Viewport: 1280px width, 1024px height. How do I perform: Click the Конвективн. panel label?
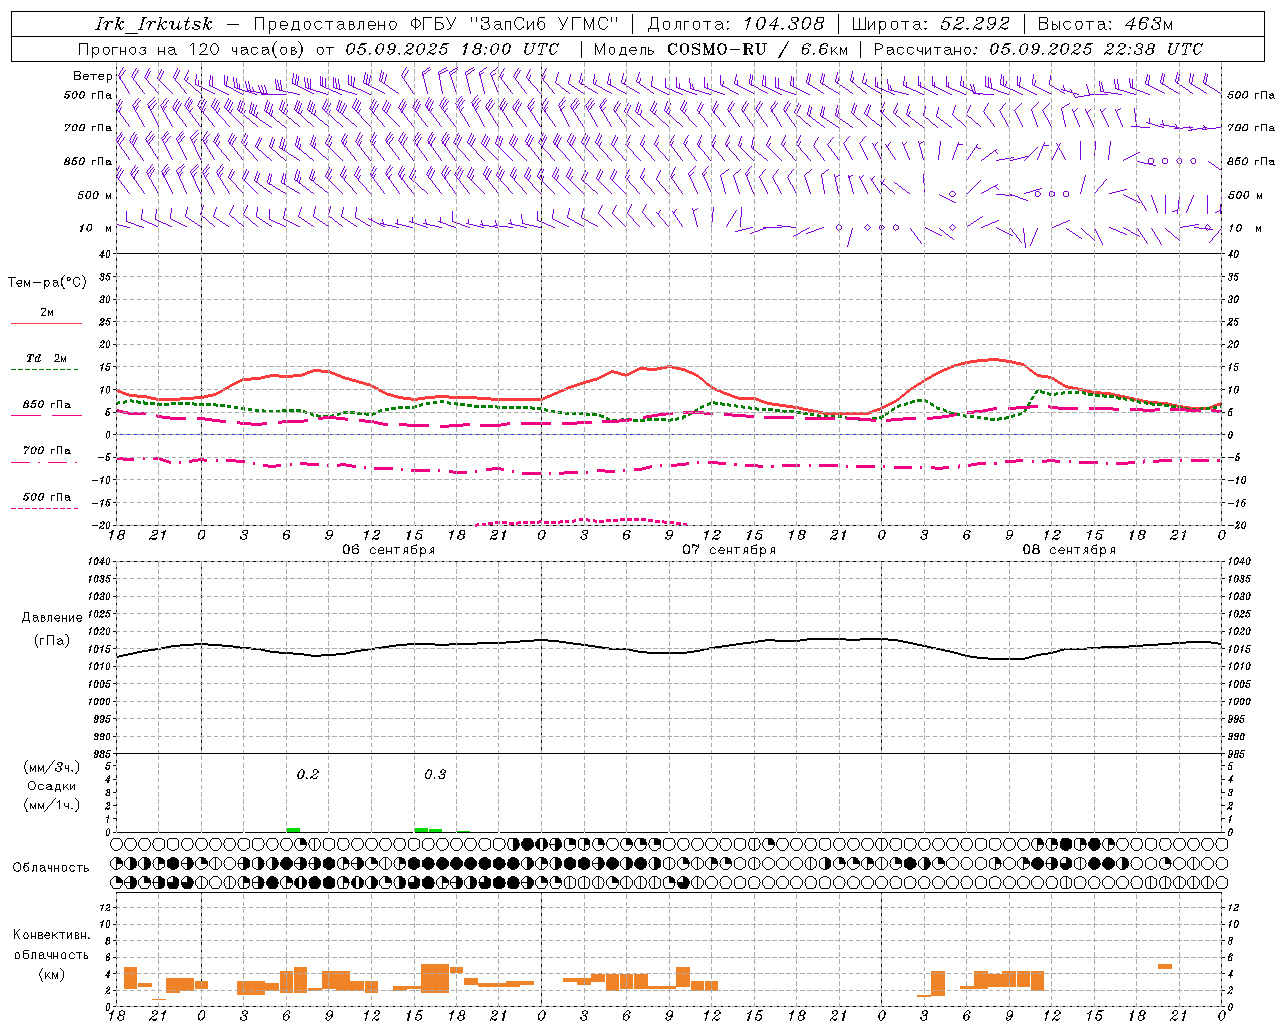point(51,935)
